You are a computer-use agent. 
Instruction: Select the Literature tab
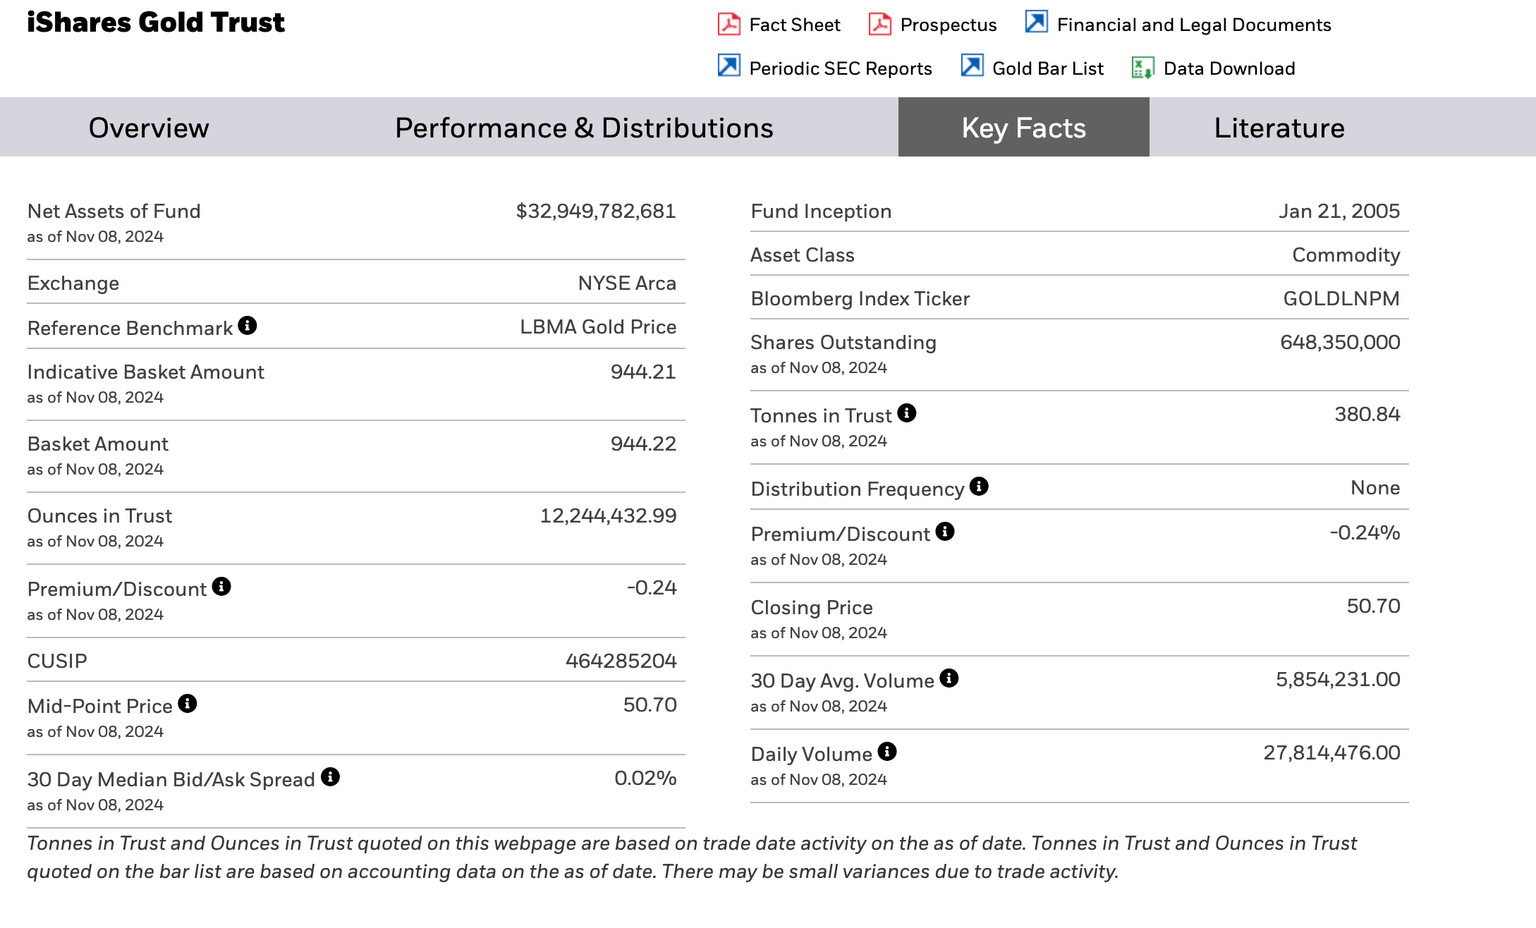click(1279, 128)
